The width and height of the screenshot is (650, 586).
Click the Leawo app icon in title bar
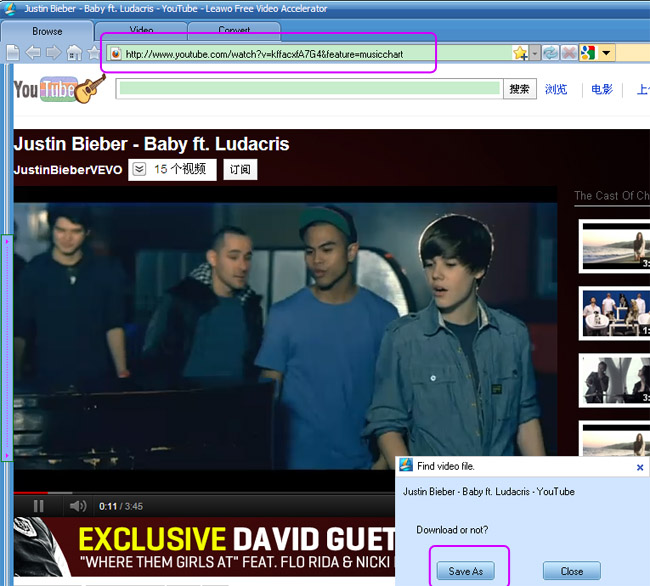pyautogui.click(x=9, y=8)
